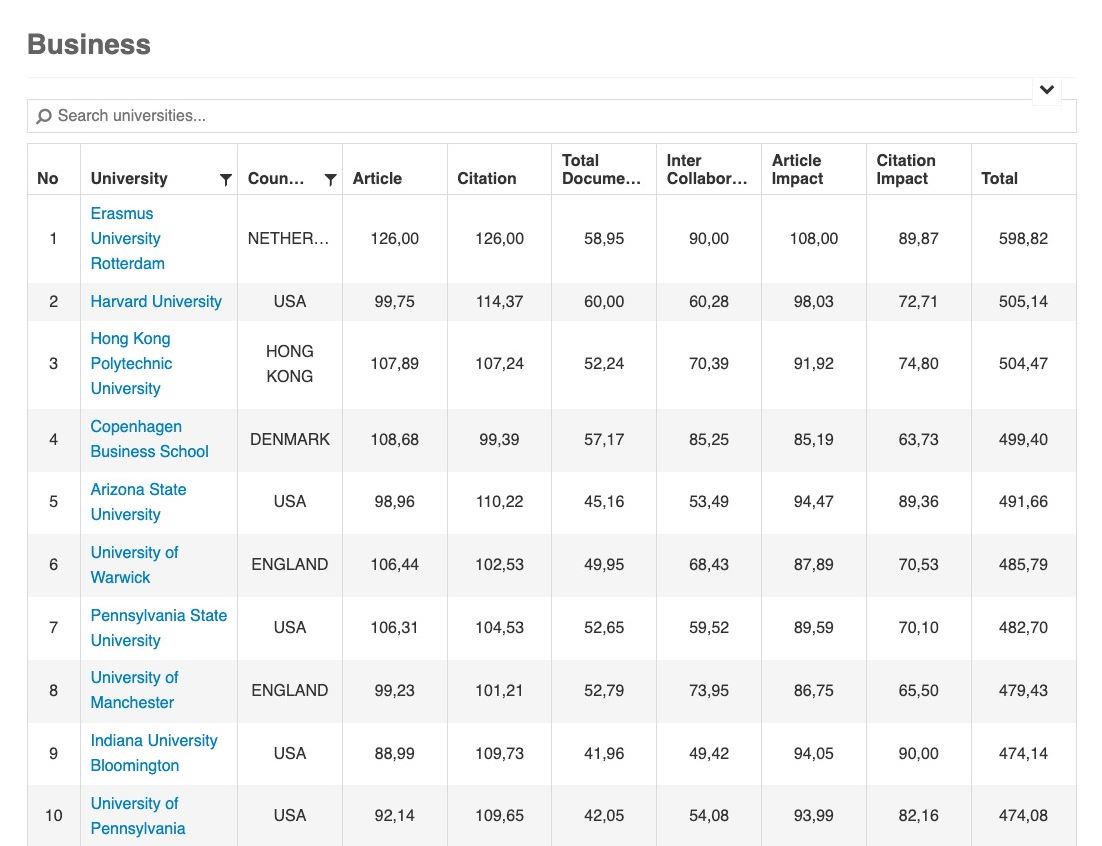
Task: Select Arizona State article impact 94,47
Action: [x=813, y=502]
